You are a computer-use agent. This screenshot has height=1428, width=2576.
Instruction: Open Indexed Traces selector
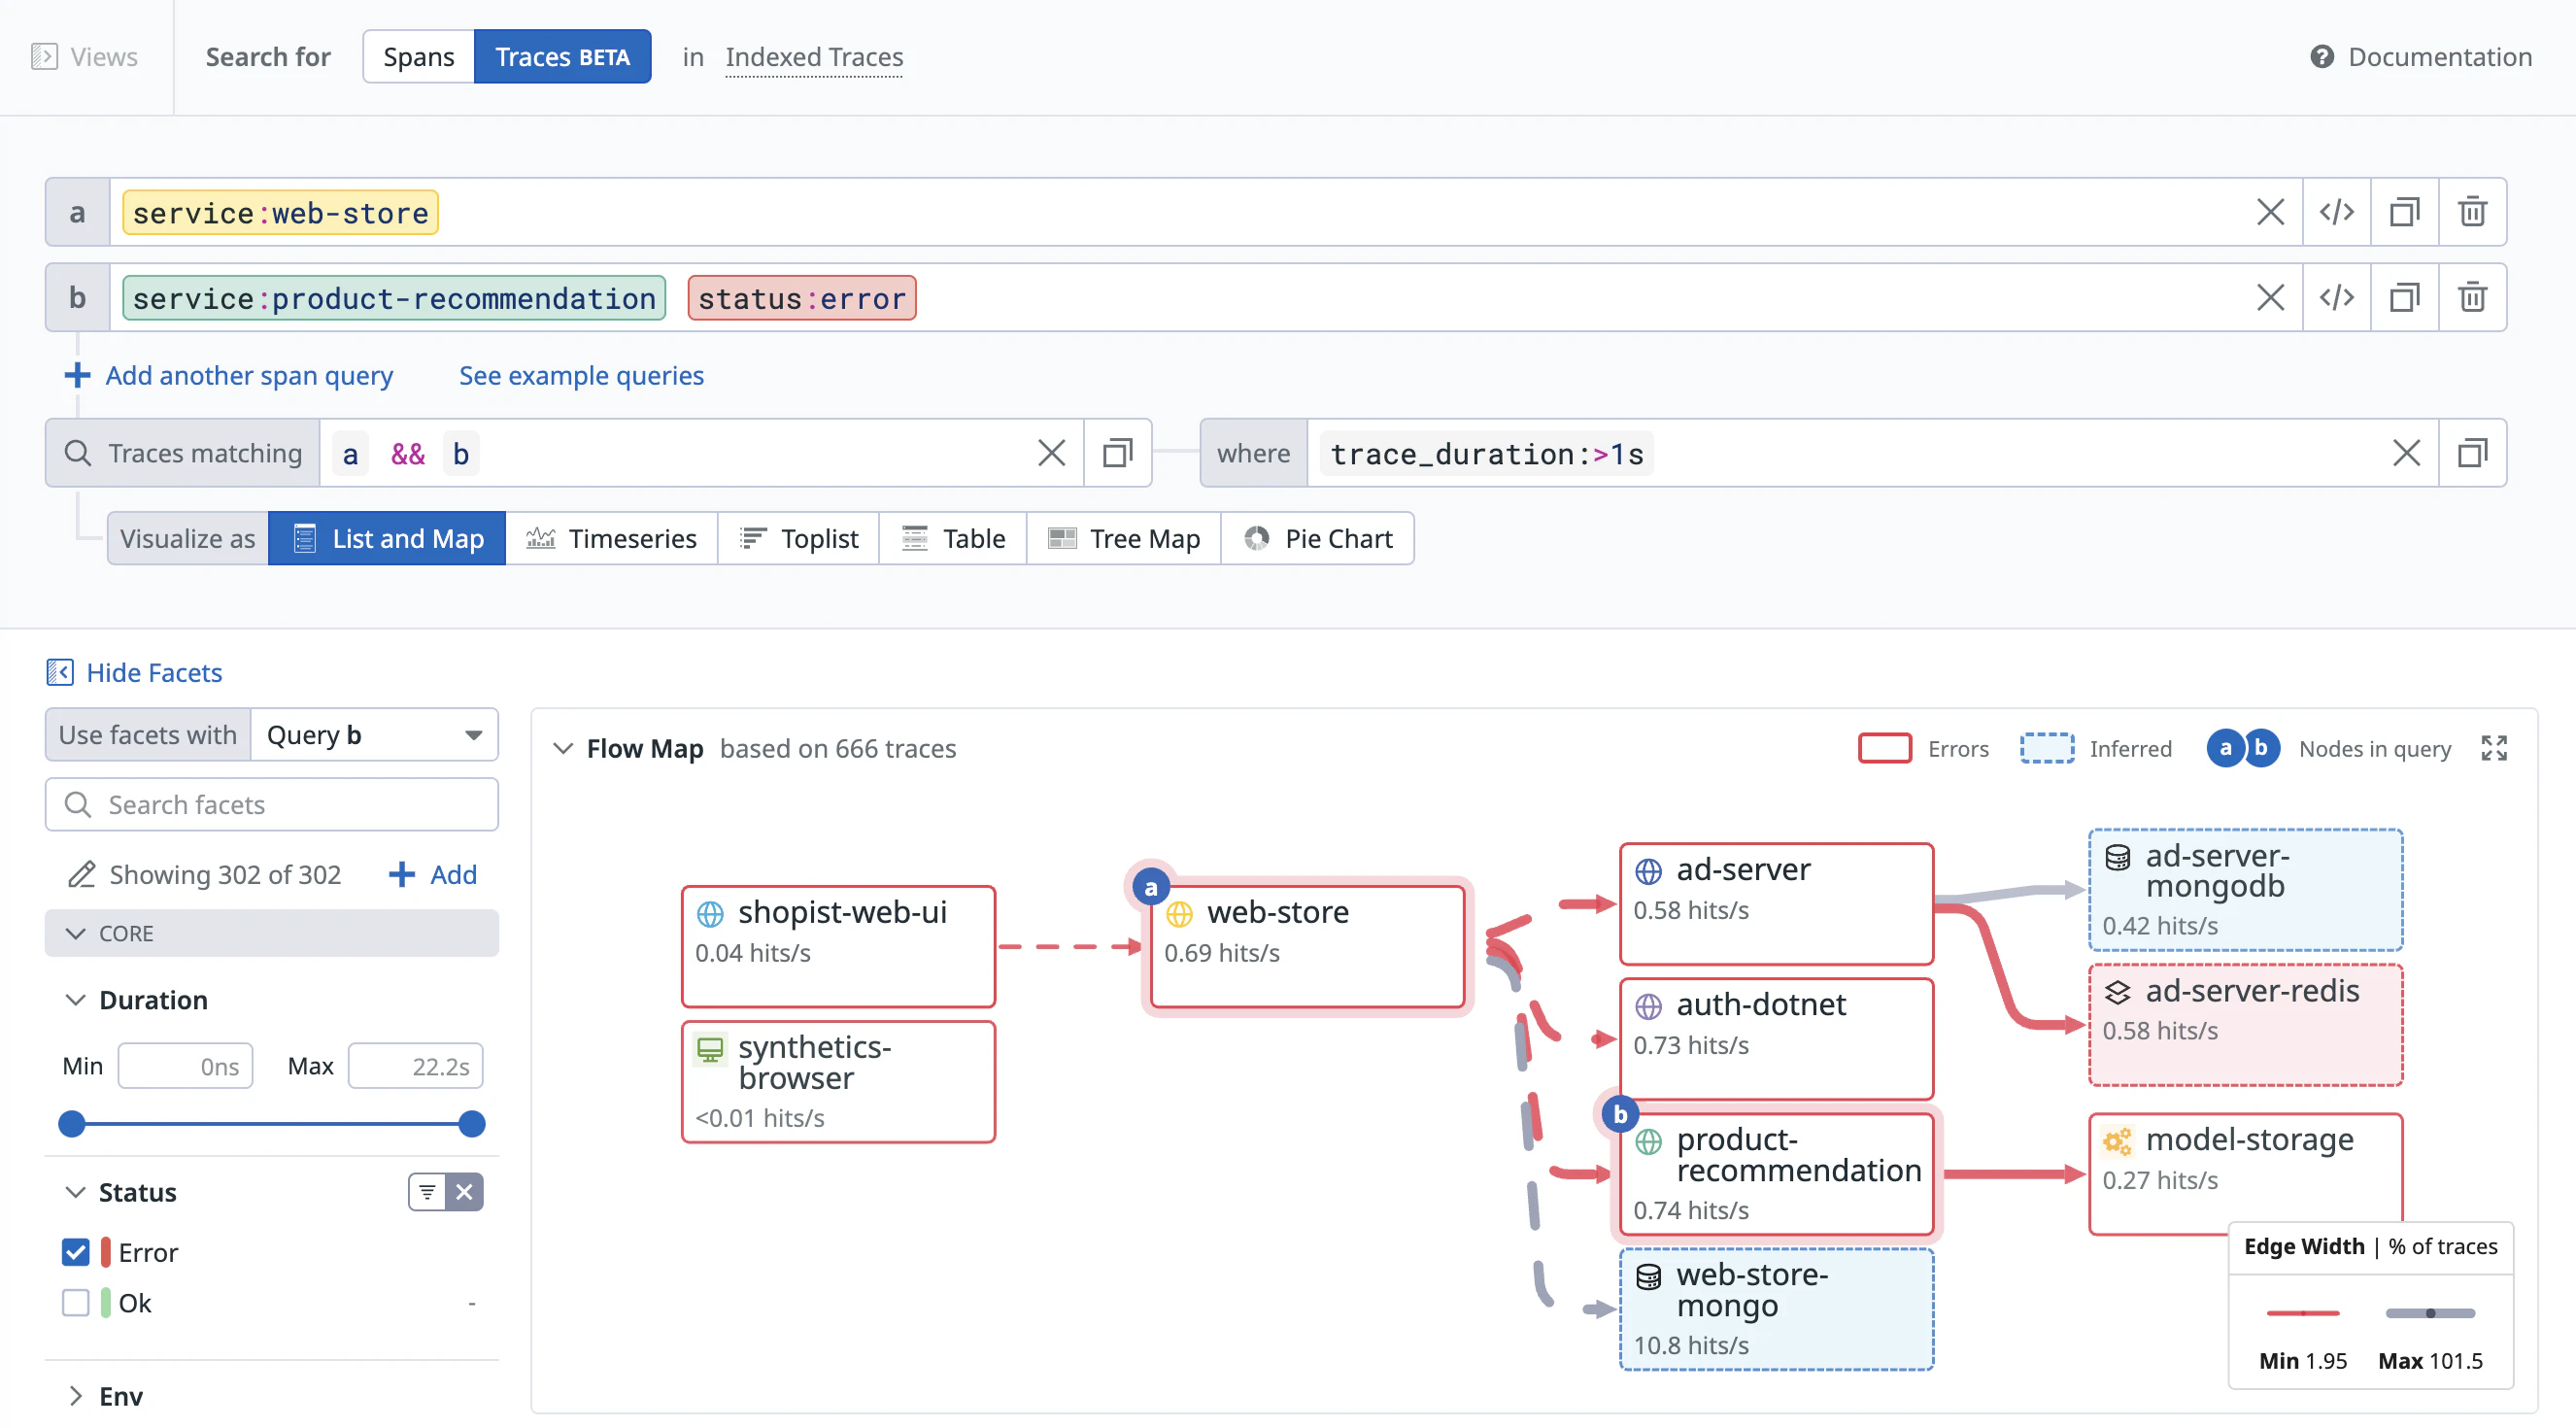click(x=814, y=57)
